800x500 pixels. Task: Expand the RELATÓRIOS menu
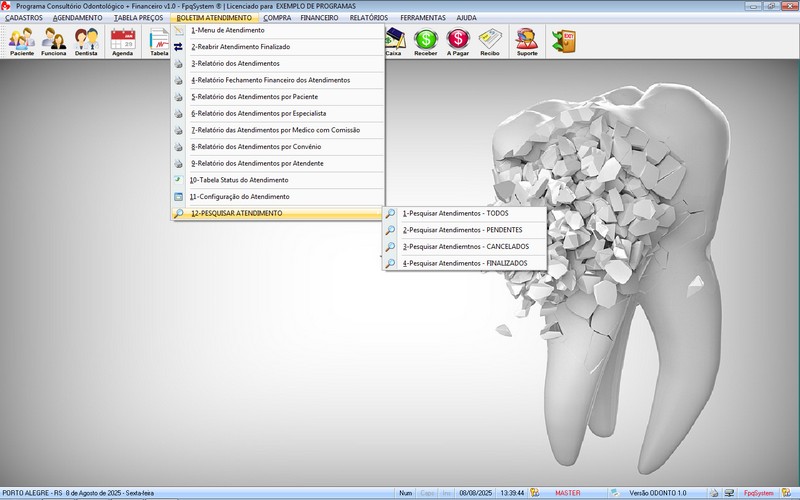tap(369, 18)
